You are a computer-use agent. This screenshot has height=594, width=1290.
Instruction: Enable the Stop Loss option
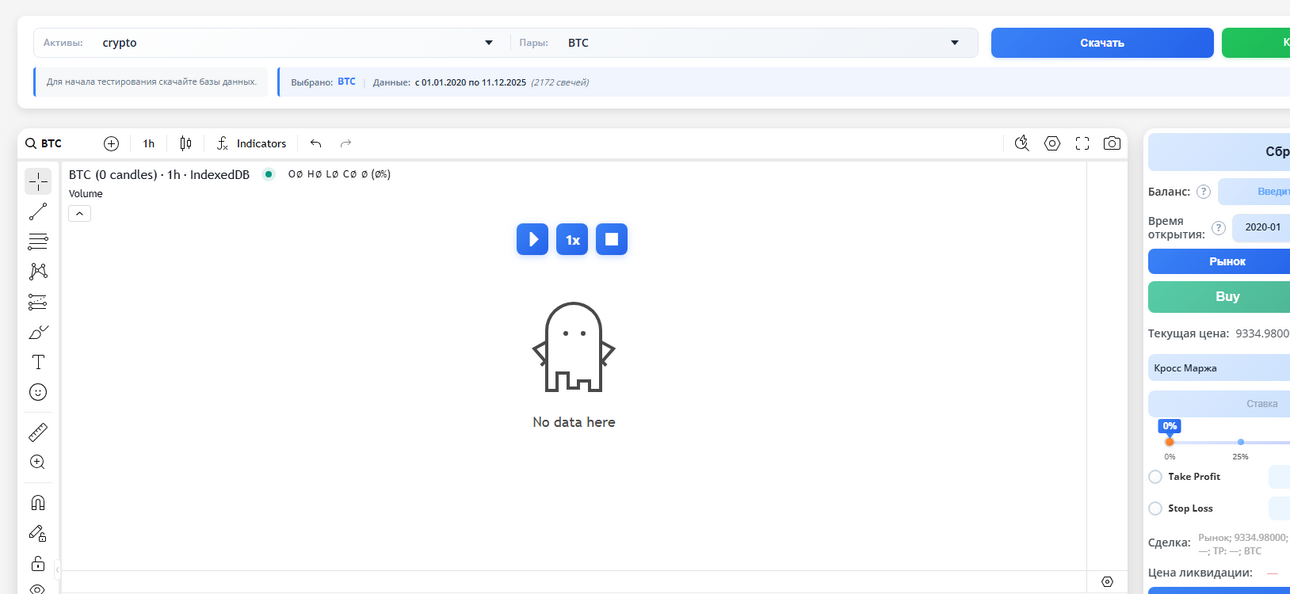1155,509
